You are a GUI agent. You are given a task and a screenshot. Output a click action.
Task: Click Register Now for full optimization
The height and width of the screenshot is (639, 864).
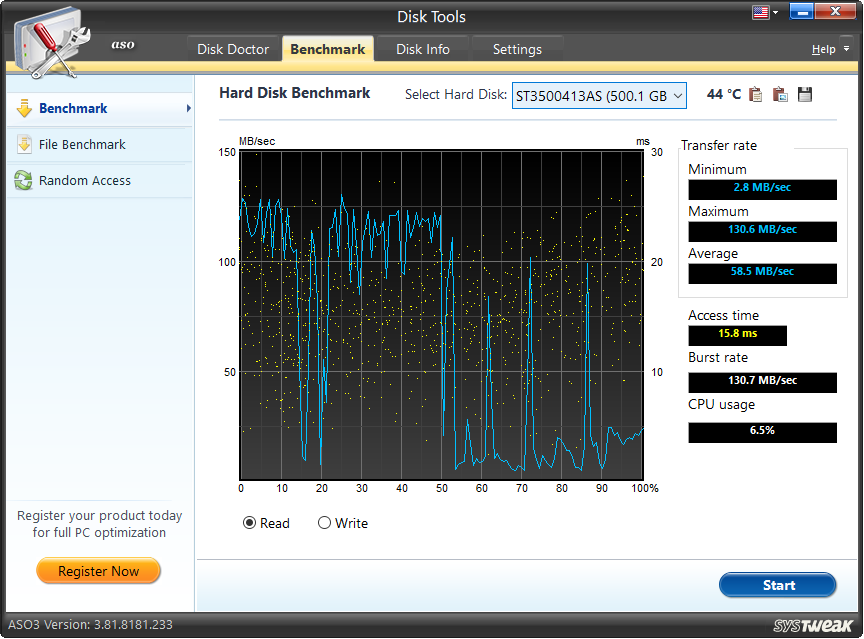point(98,571)
